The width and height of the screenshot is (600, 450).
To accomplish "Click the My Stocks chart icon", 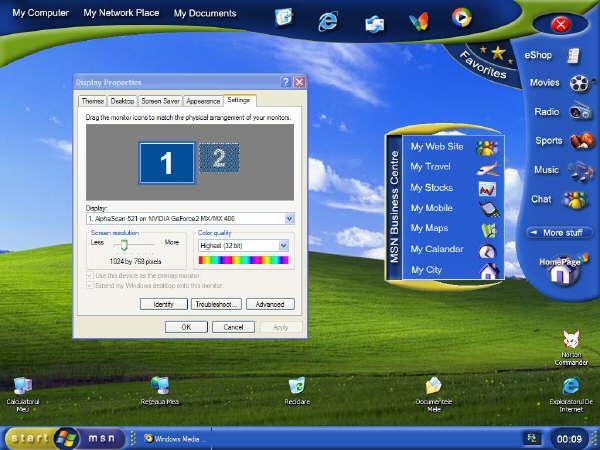I will pyautogui.click(x=487, y=189).
